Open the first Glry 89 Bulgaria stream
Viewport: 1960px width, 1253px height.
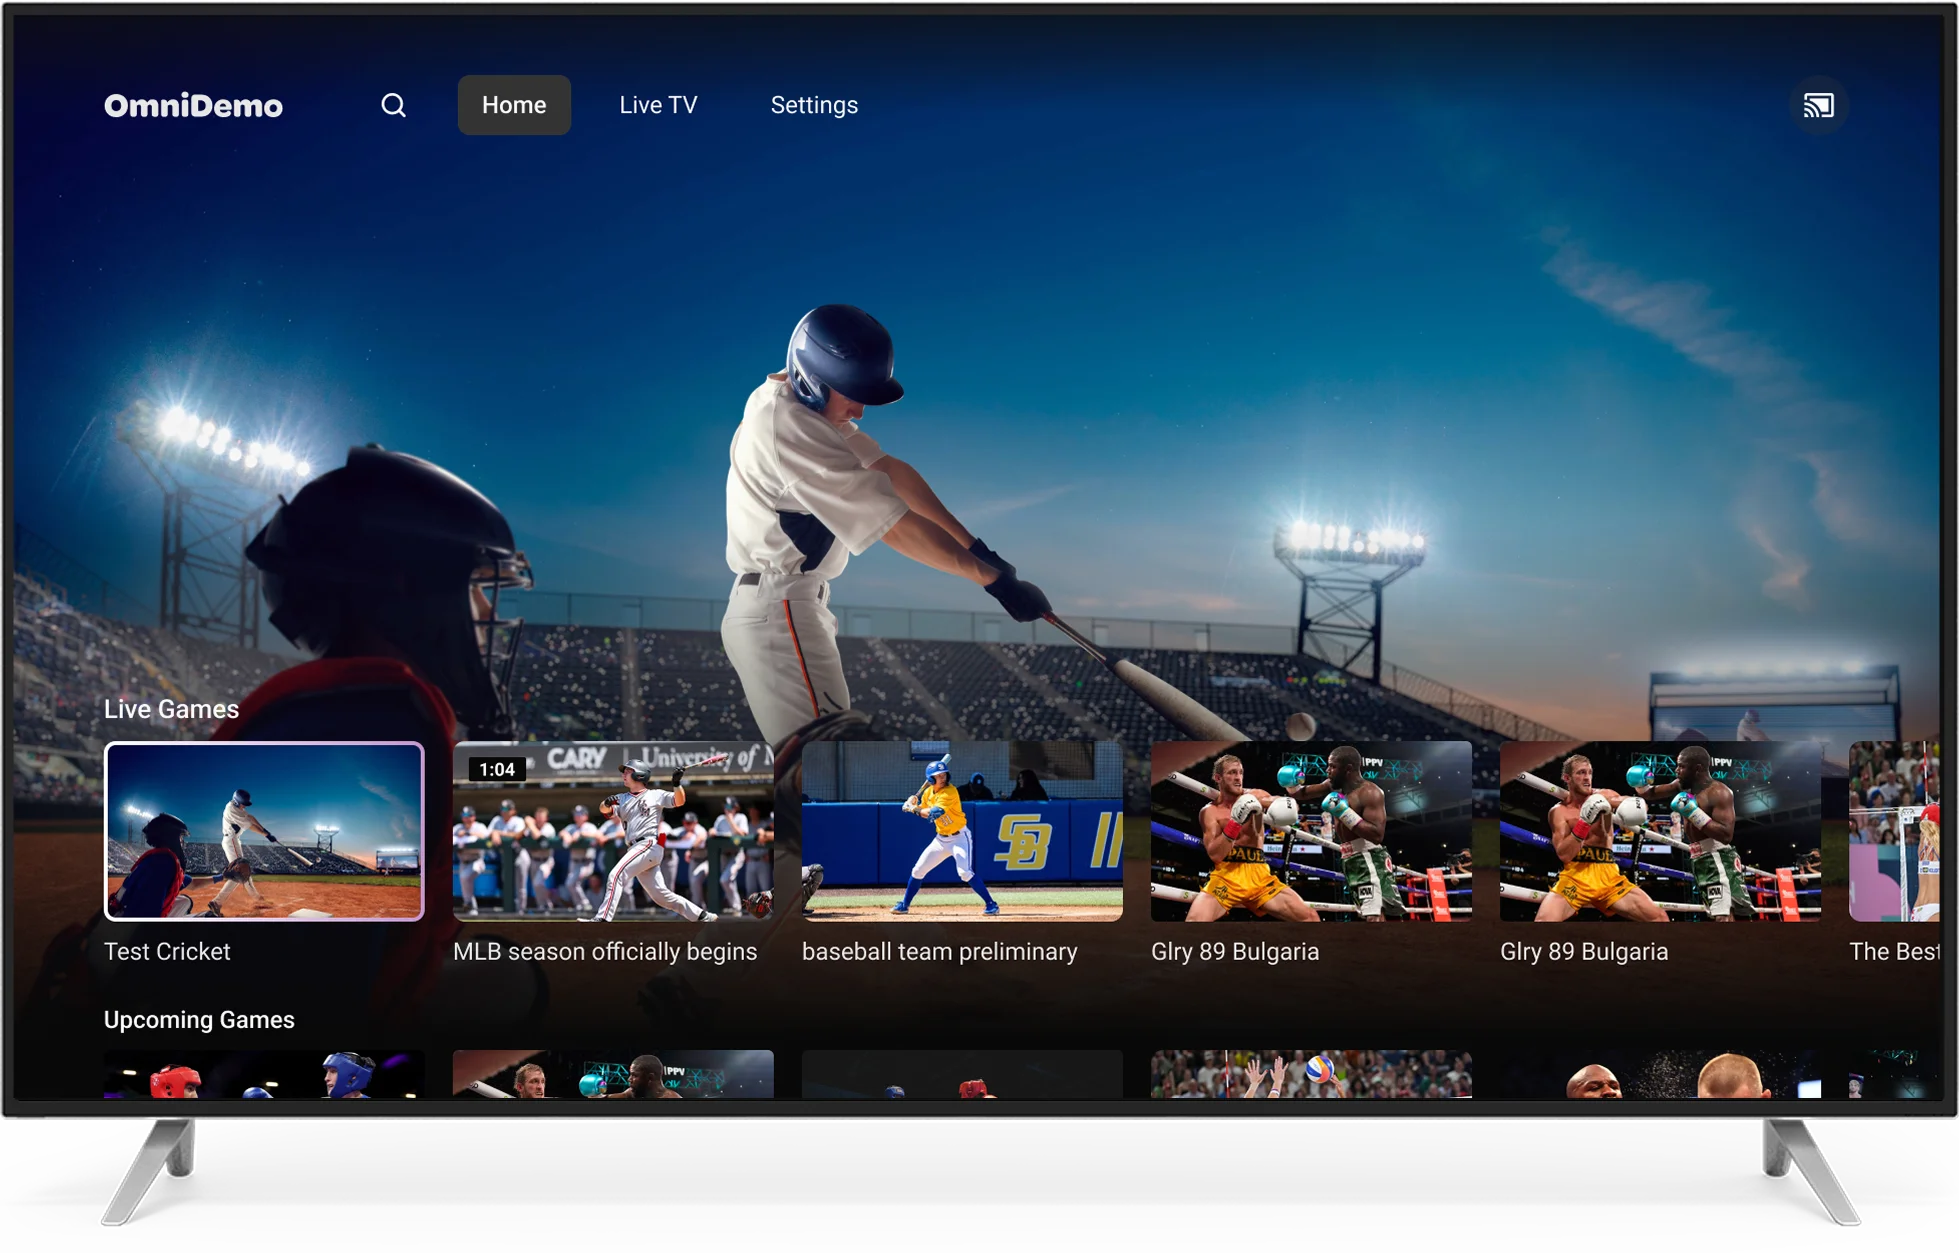point(1310,831)
